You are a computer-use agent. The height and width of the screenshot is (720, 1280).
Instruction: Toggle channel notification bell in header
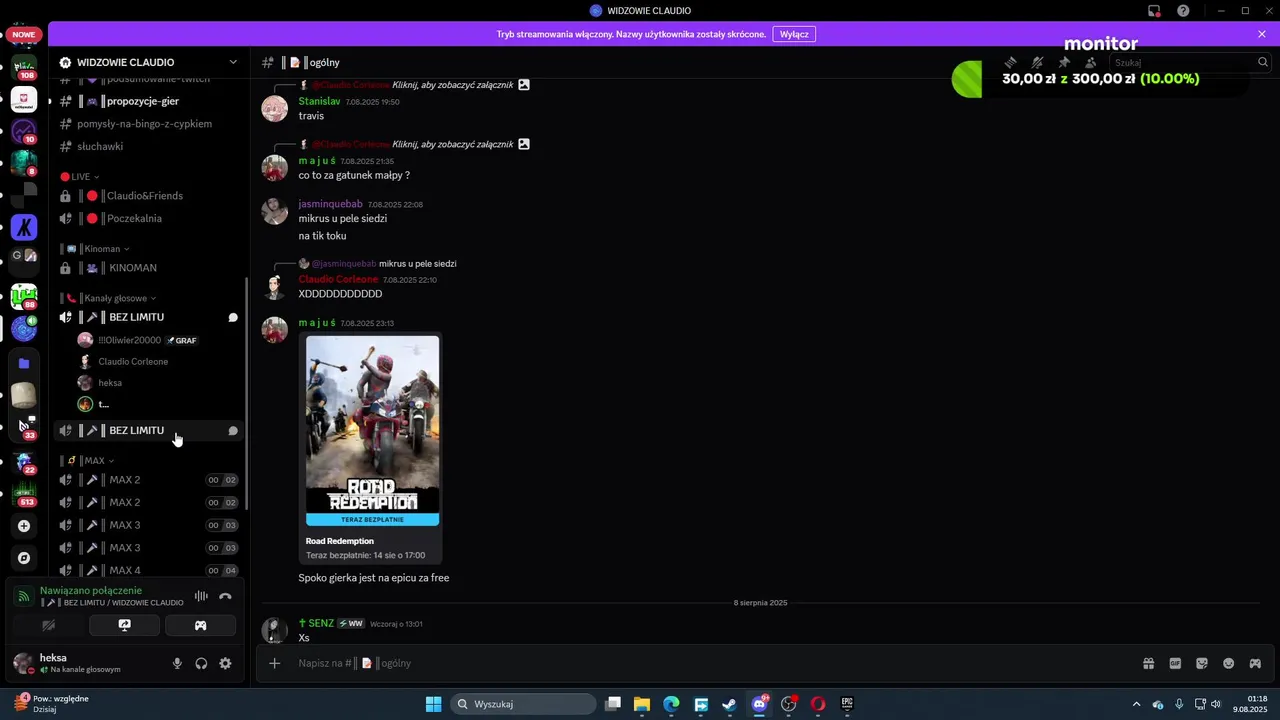[1037, 62]
